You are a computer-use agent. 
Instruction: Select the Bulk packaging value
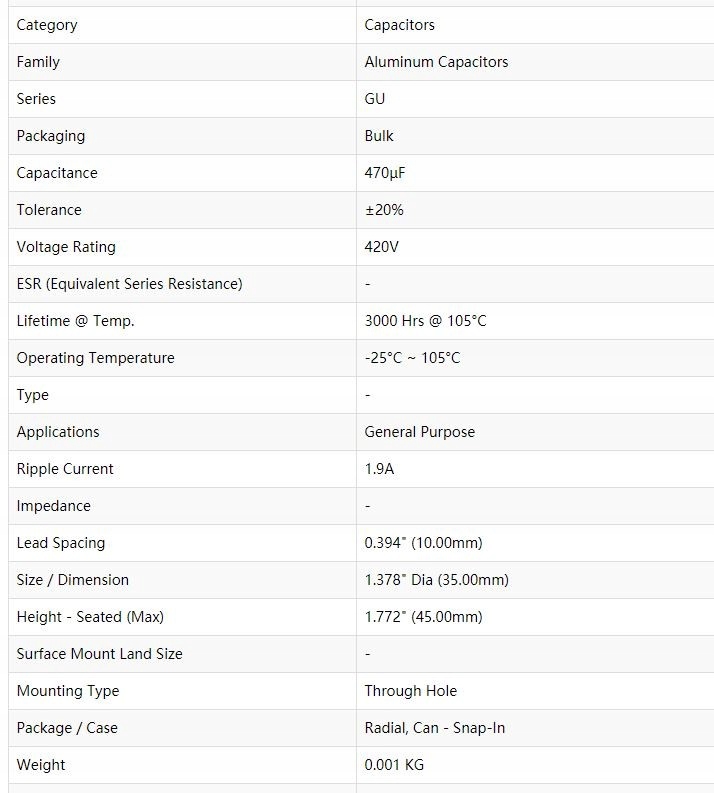point(379,136)
